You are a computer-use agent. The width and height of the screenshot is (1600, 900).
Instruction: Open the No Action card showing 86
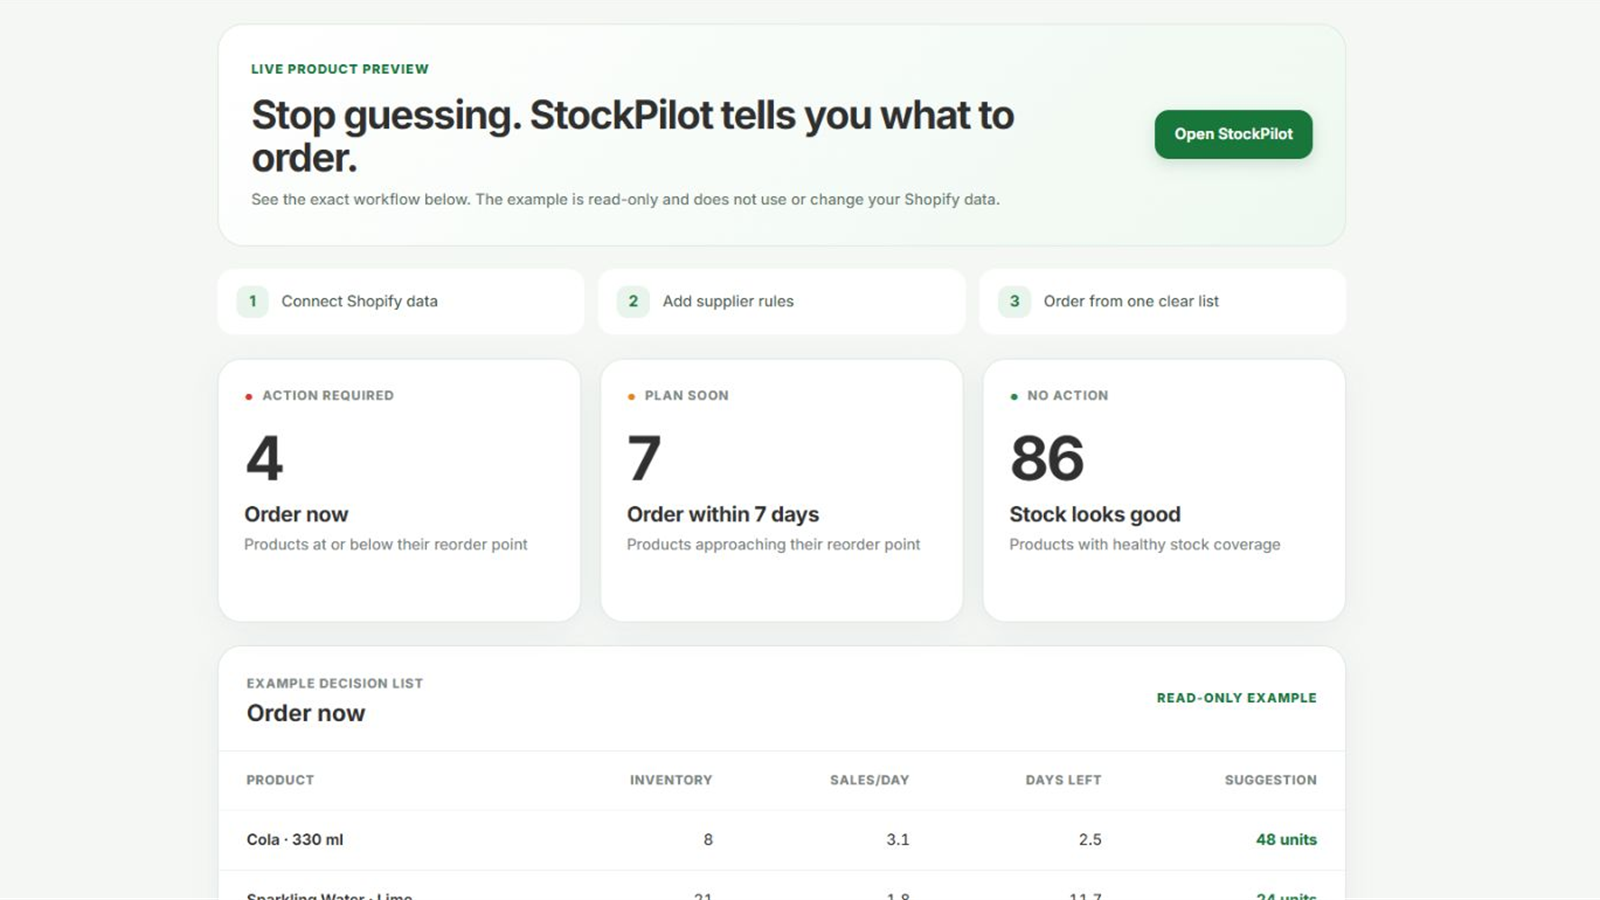click(1164, 490)
